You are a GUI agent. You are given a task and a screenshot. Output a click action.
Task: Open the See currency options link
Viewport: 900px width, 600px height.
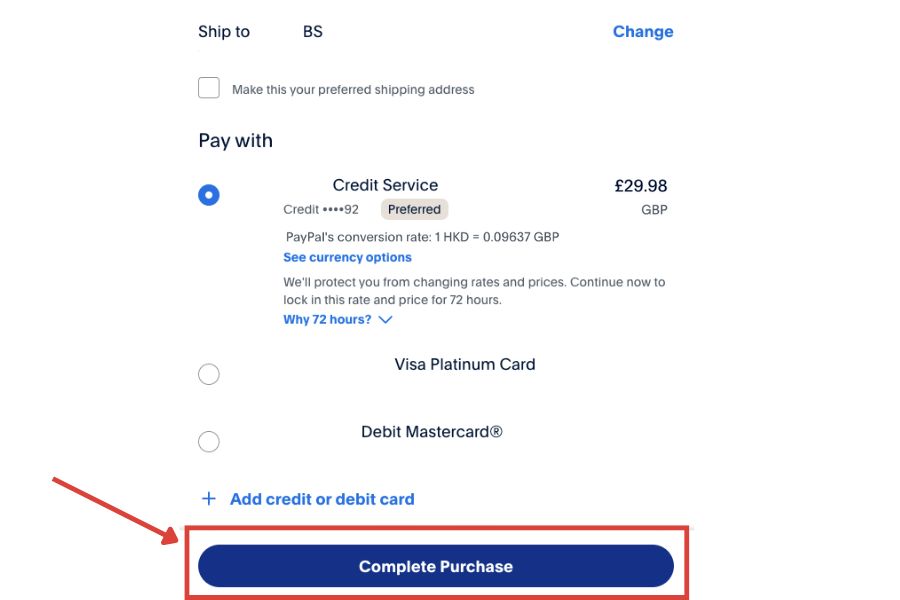click(347, 257)
